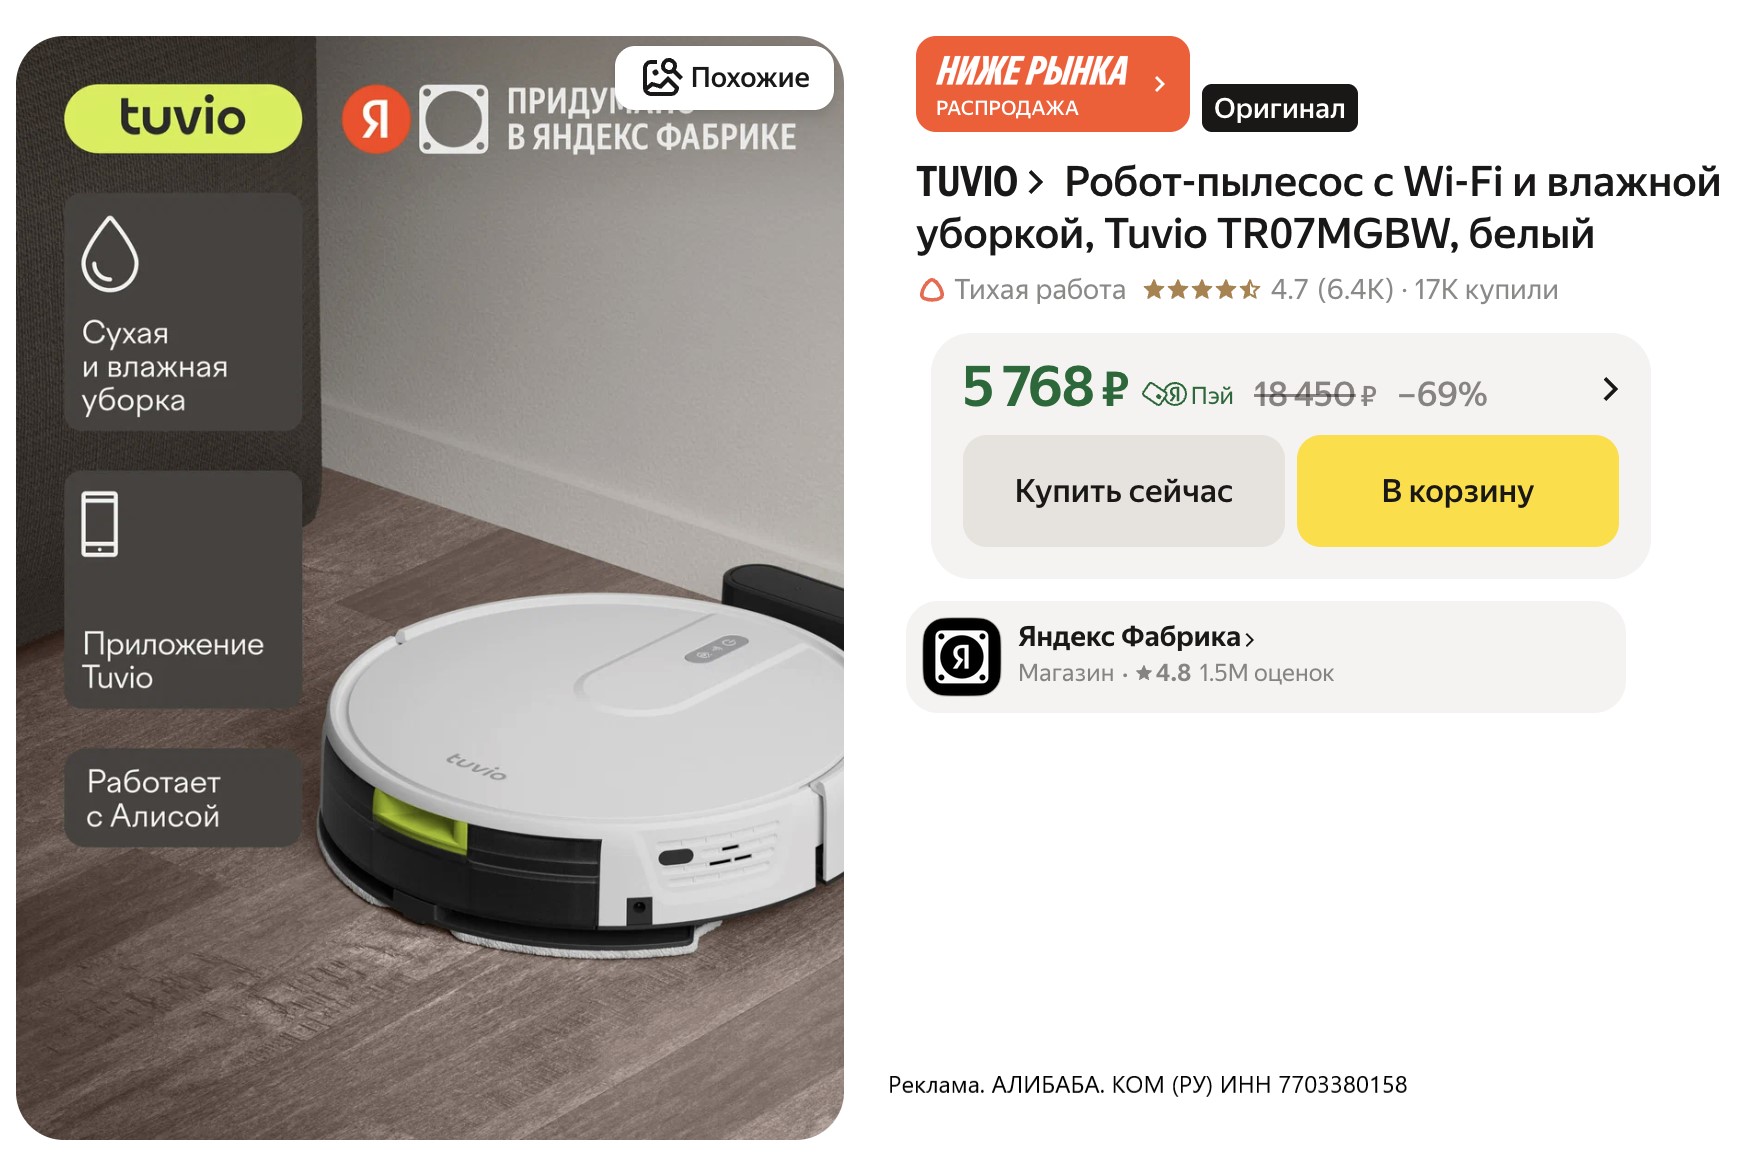Viewport: 1754px width, 1176px height.
Task: Click Купить сейчас button
Action: point(1123,491)
